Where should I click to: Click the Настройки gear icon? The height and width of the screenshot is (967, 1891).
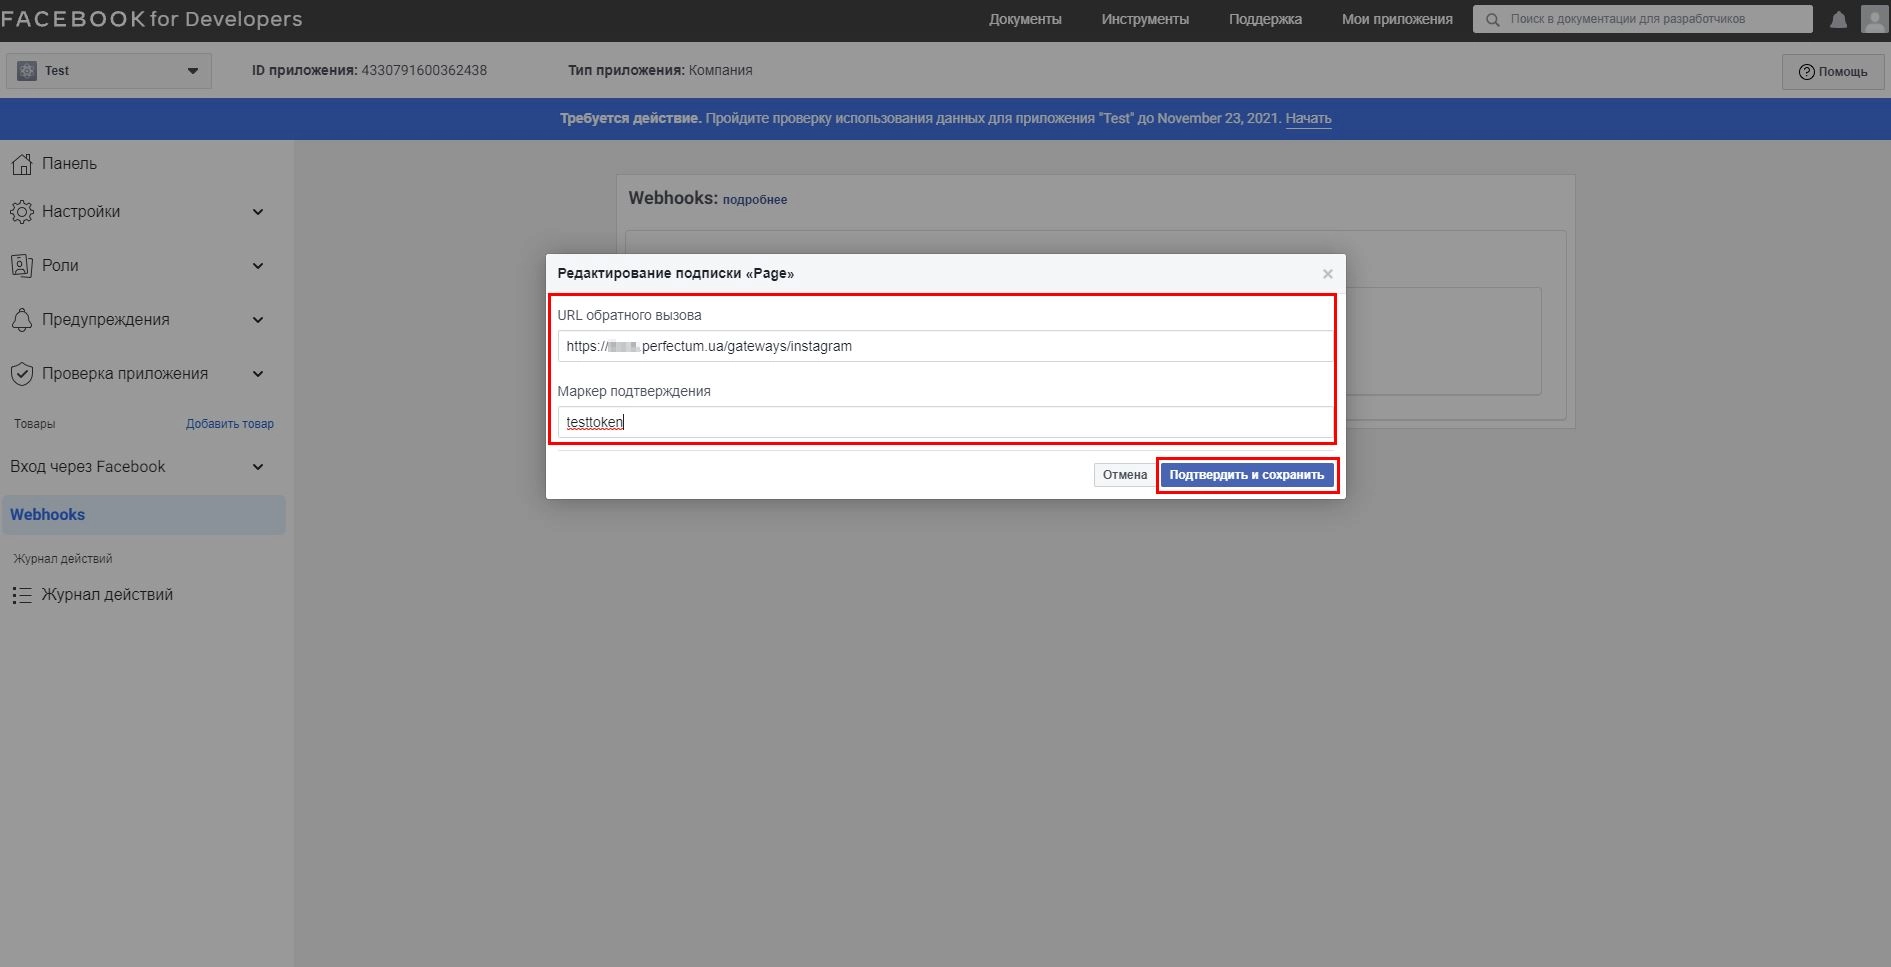(x=21, y=212)
